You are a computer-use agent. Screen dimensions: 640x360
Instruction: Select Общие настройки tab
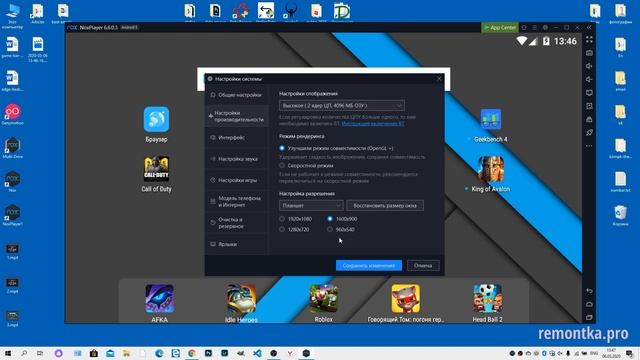point(237,95)
